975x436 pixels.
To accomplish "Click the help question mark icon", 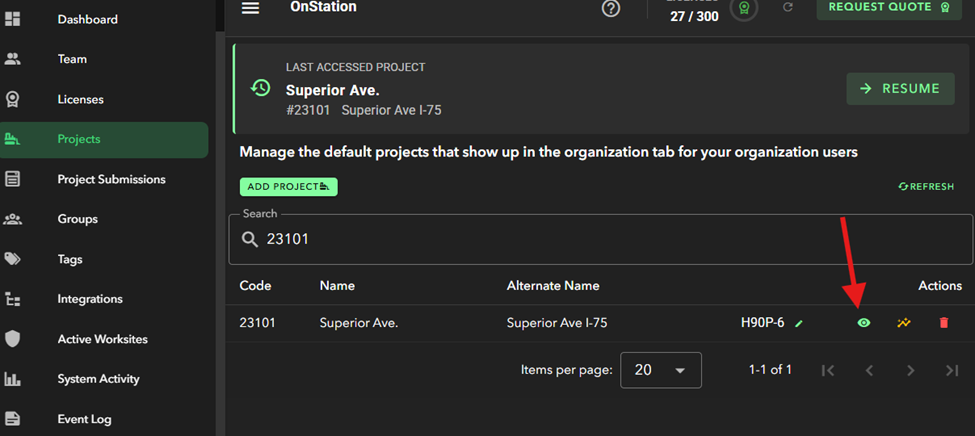I will pyautogui.click(x=611, y=9).
